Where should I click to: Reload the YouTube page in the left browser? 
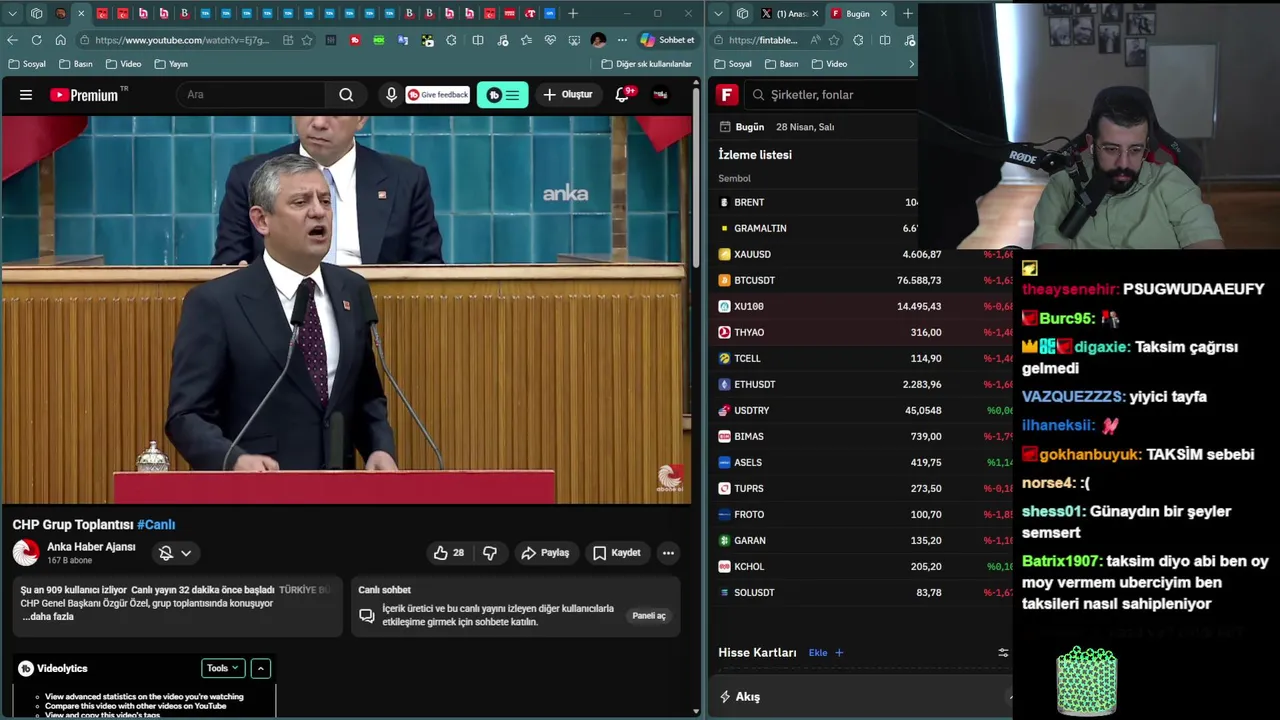click(36, 40)
